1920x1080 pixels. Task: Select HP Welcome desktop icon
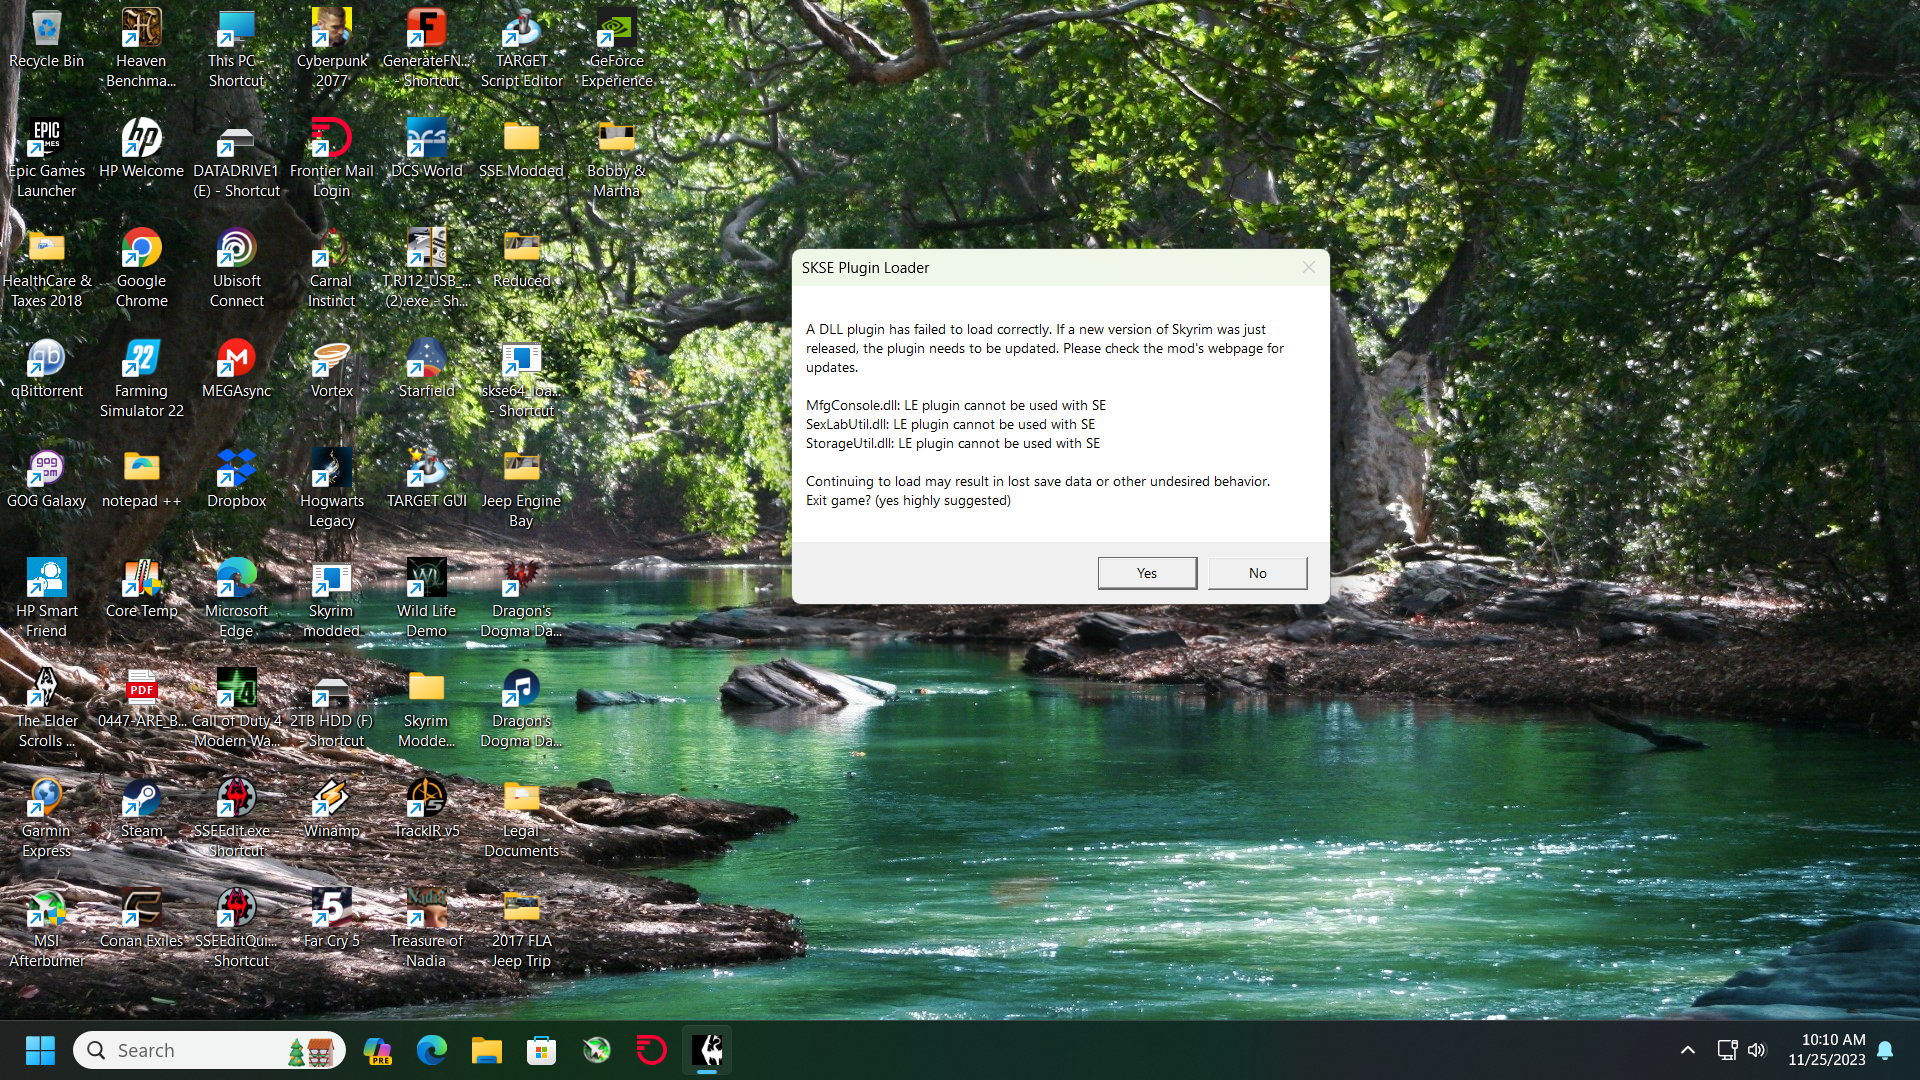tap(141, 149)
